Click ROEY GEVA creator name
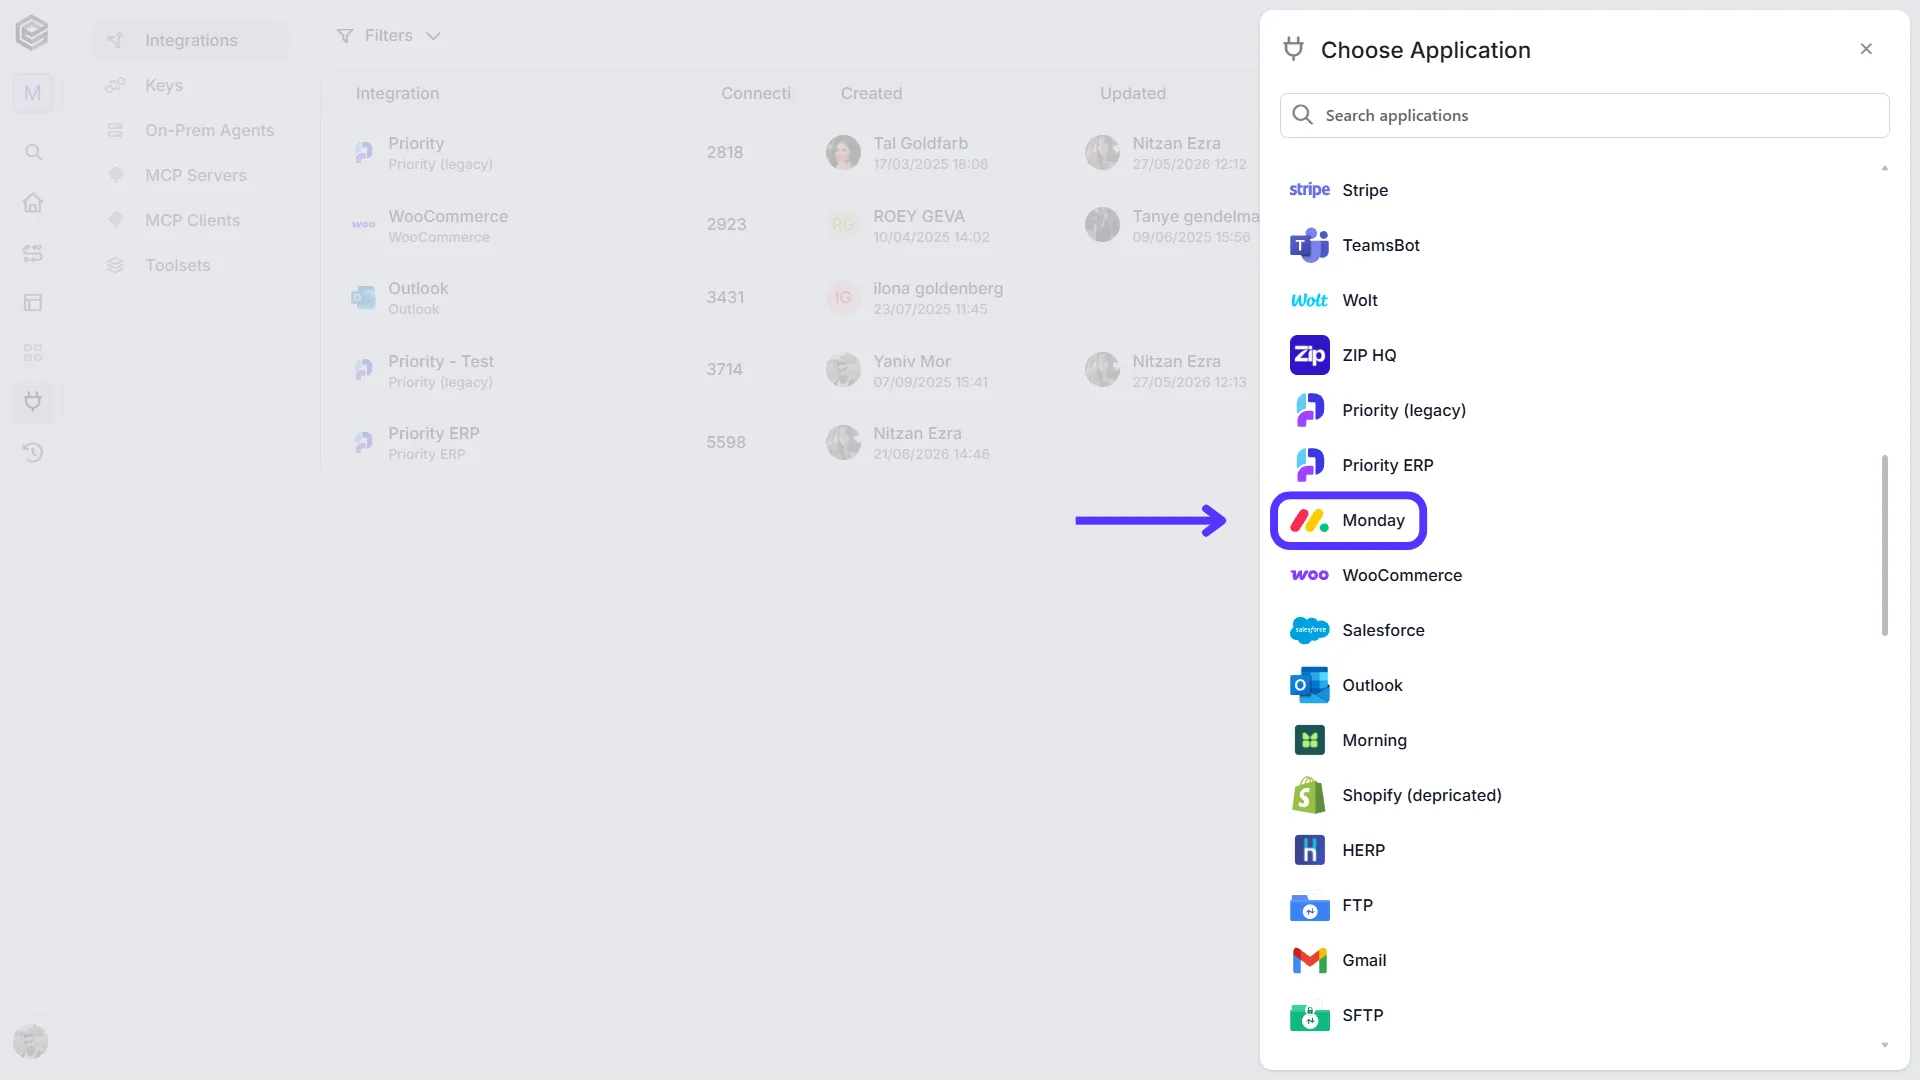 point(919,216)
